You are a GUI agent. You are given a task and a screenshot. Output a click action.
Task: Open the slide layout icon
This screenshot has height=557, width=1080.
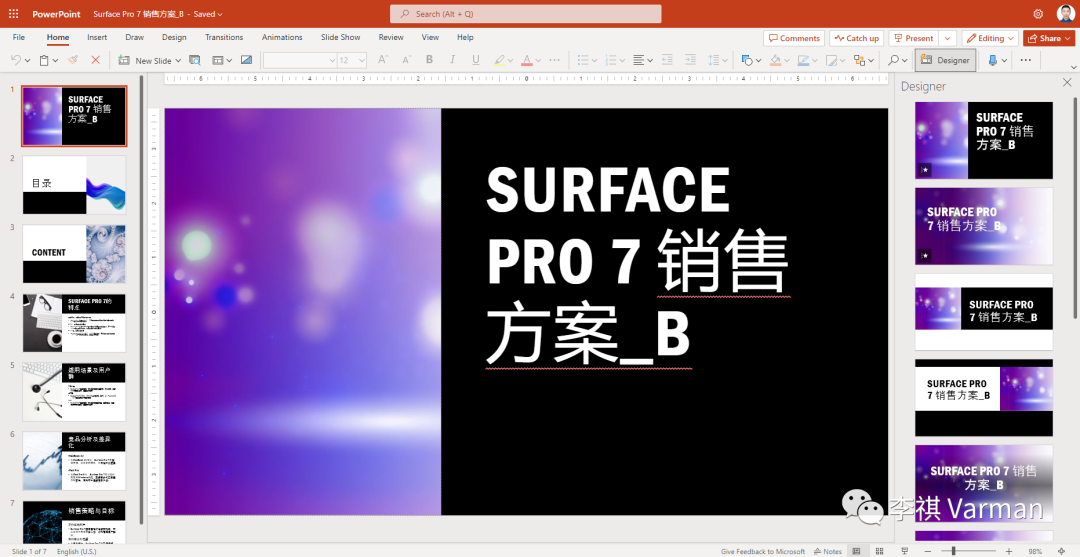click(x=218, y=61)
